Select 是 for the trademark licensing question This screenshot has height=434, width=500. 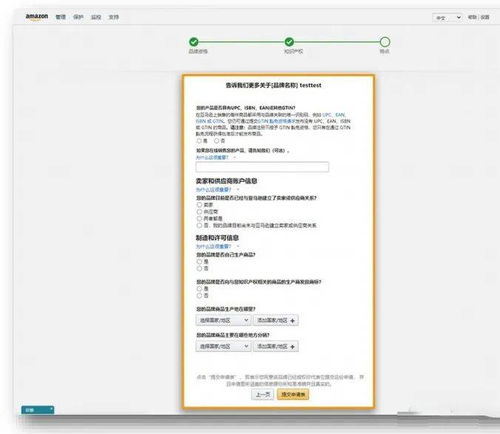coord(199,289)
